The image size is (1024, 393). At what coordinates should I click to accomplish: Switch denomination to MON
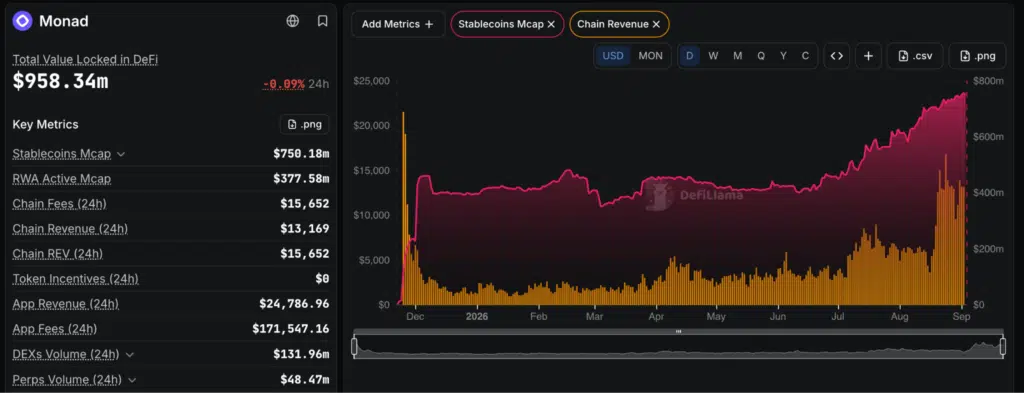pyautogui.click(x=650, y=55)
